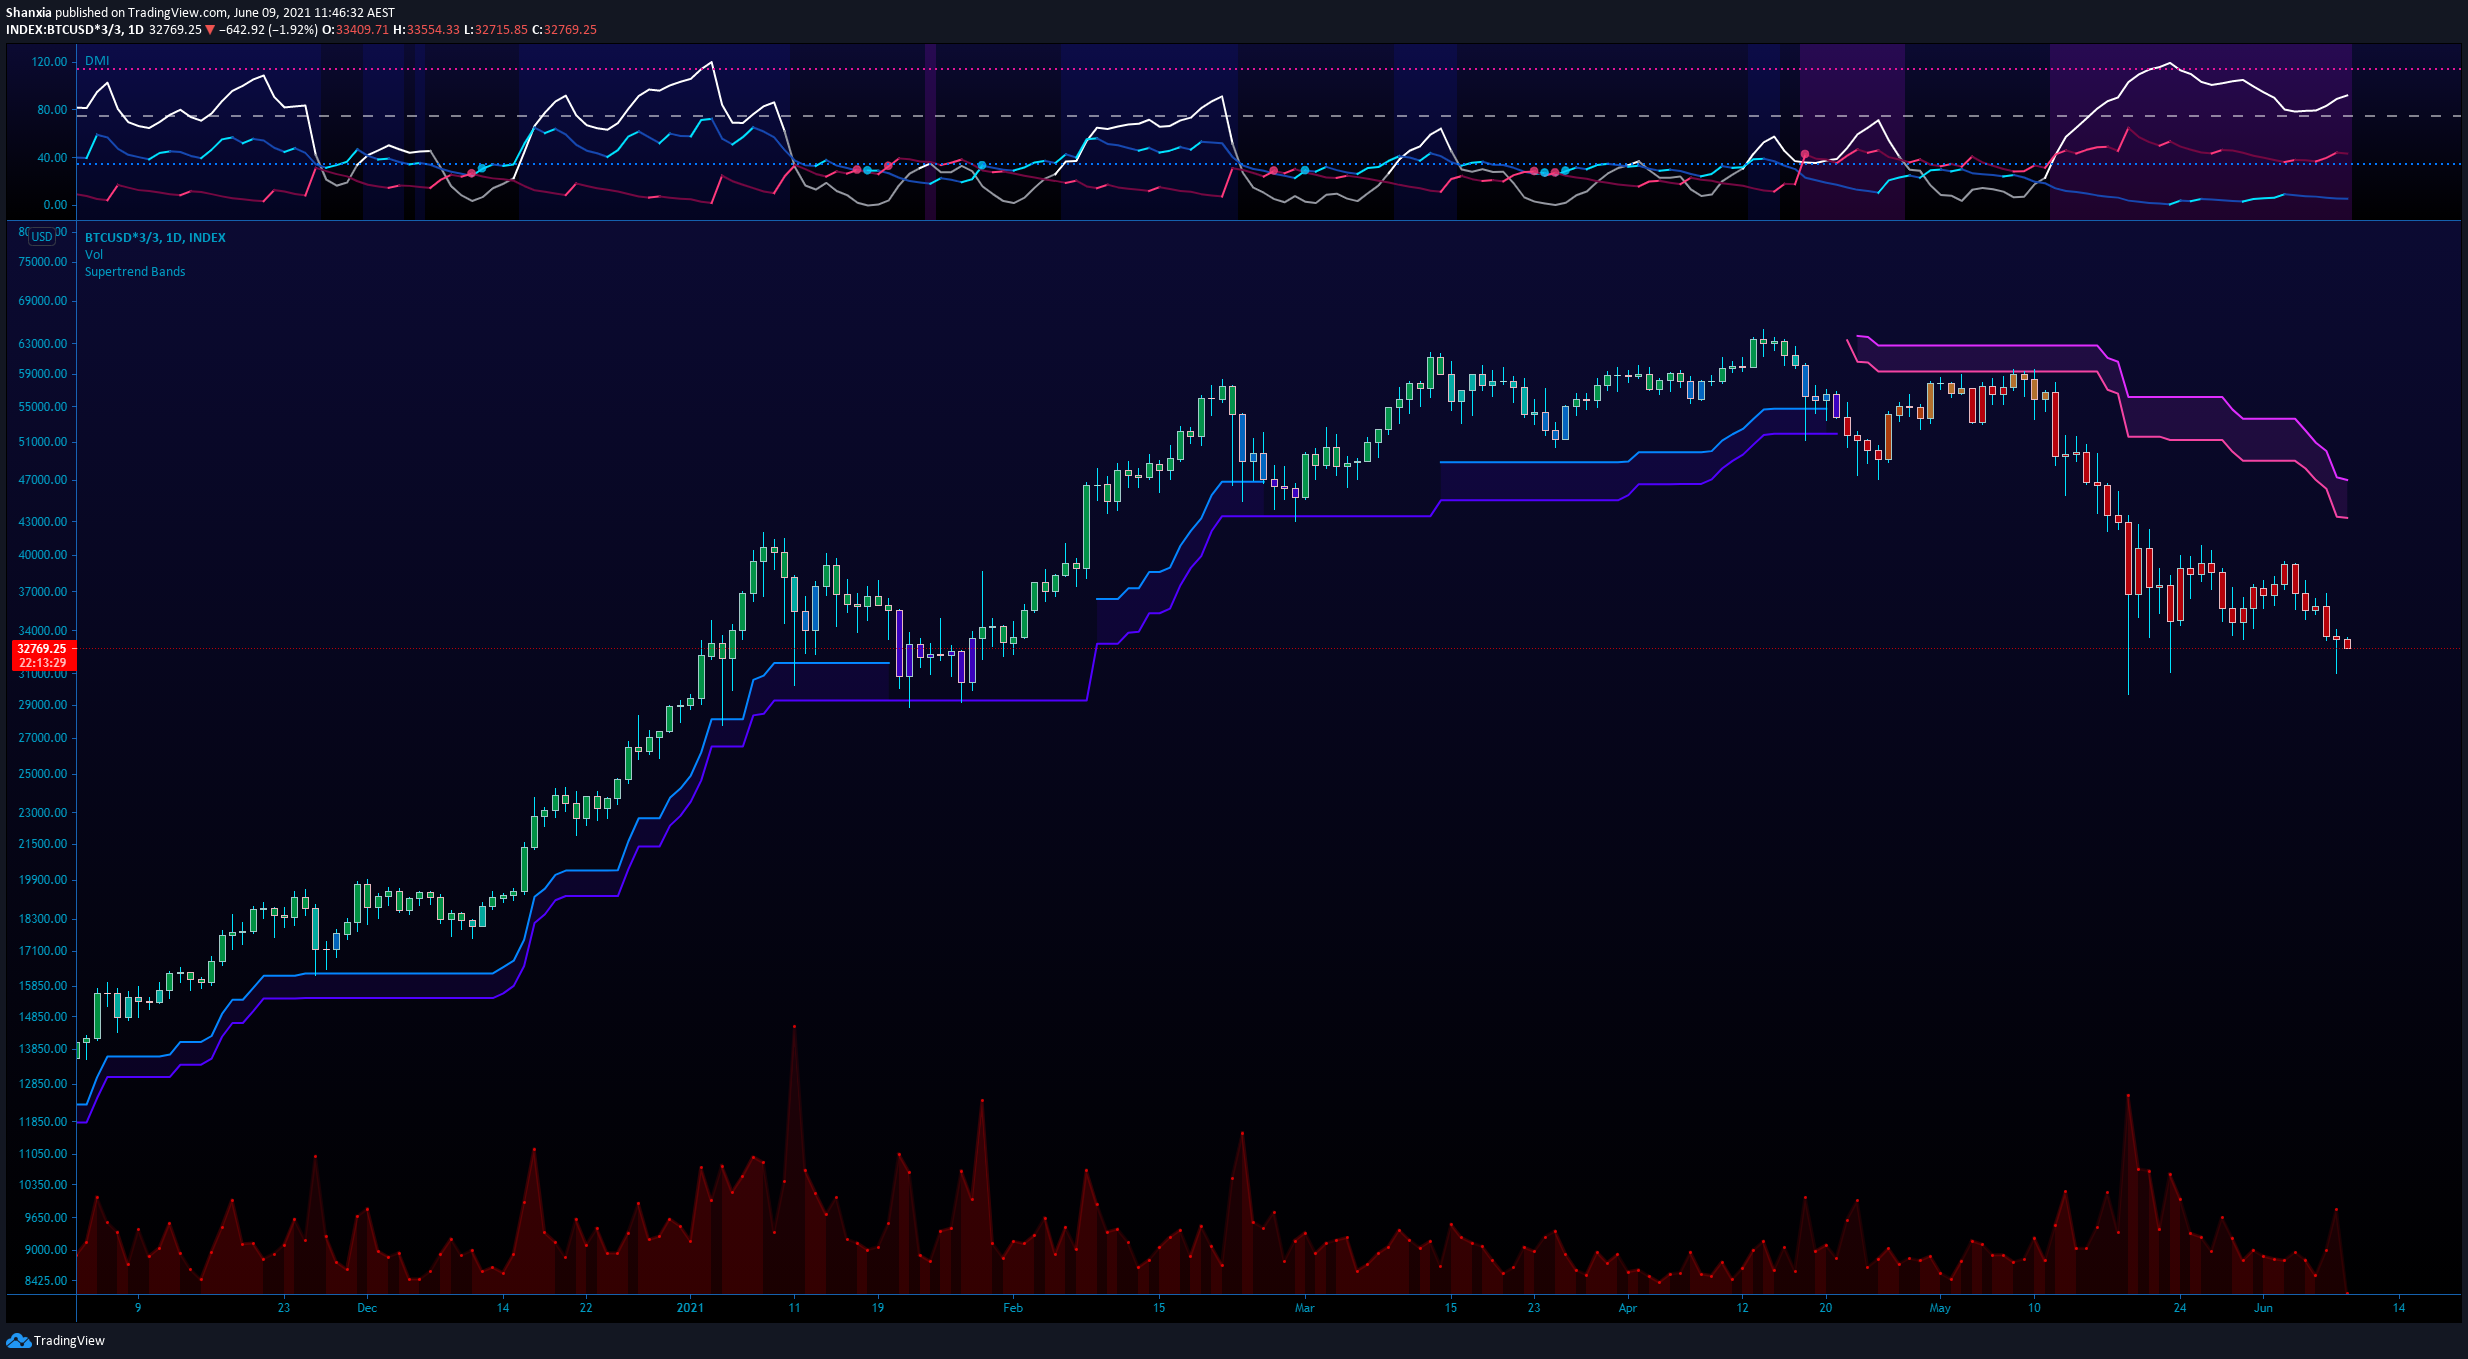This screenshot has height=1359, width=2468.
Task: Click the May marker on the time axis
Action: click(x=1940, y=1308)
